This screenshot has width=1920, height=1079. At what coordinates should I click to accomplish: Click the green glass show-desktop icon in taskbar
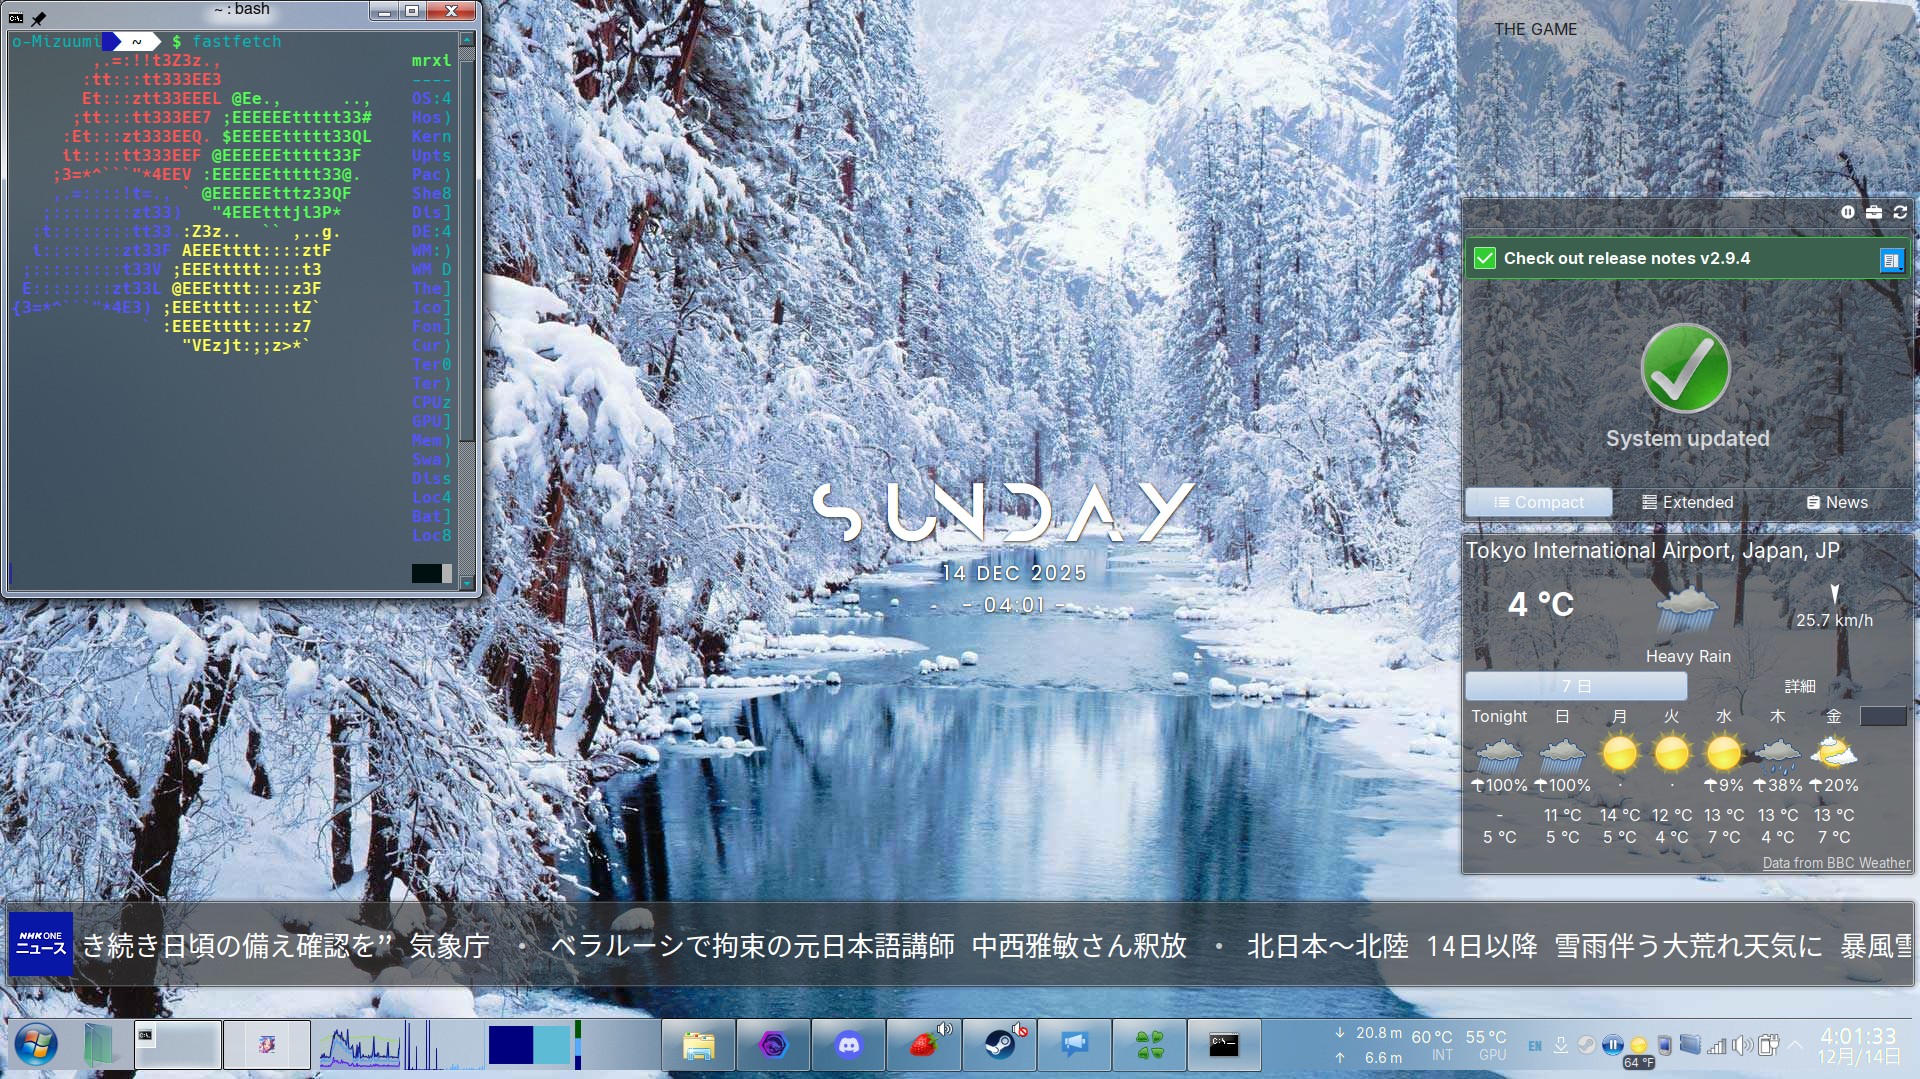[x=99, y=1045]
